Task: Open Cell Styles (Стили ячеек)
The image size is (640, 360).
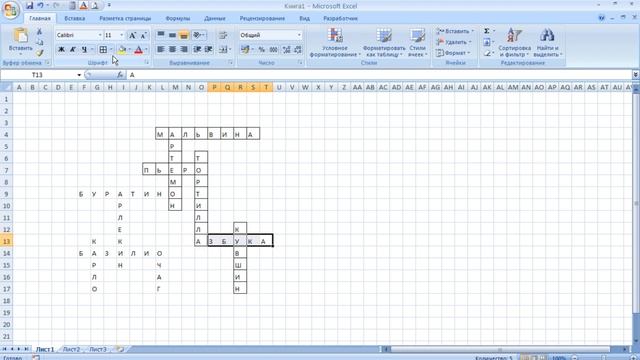Action: [x=418, y=42]
